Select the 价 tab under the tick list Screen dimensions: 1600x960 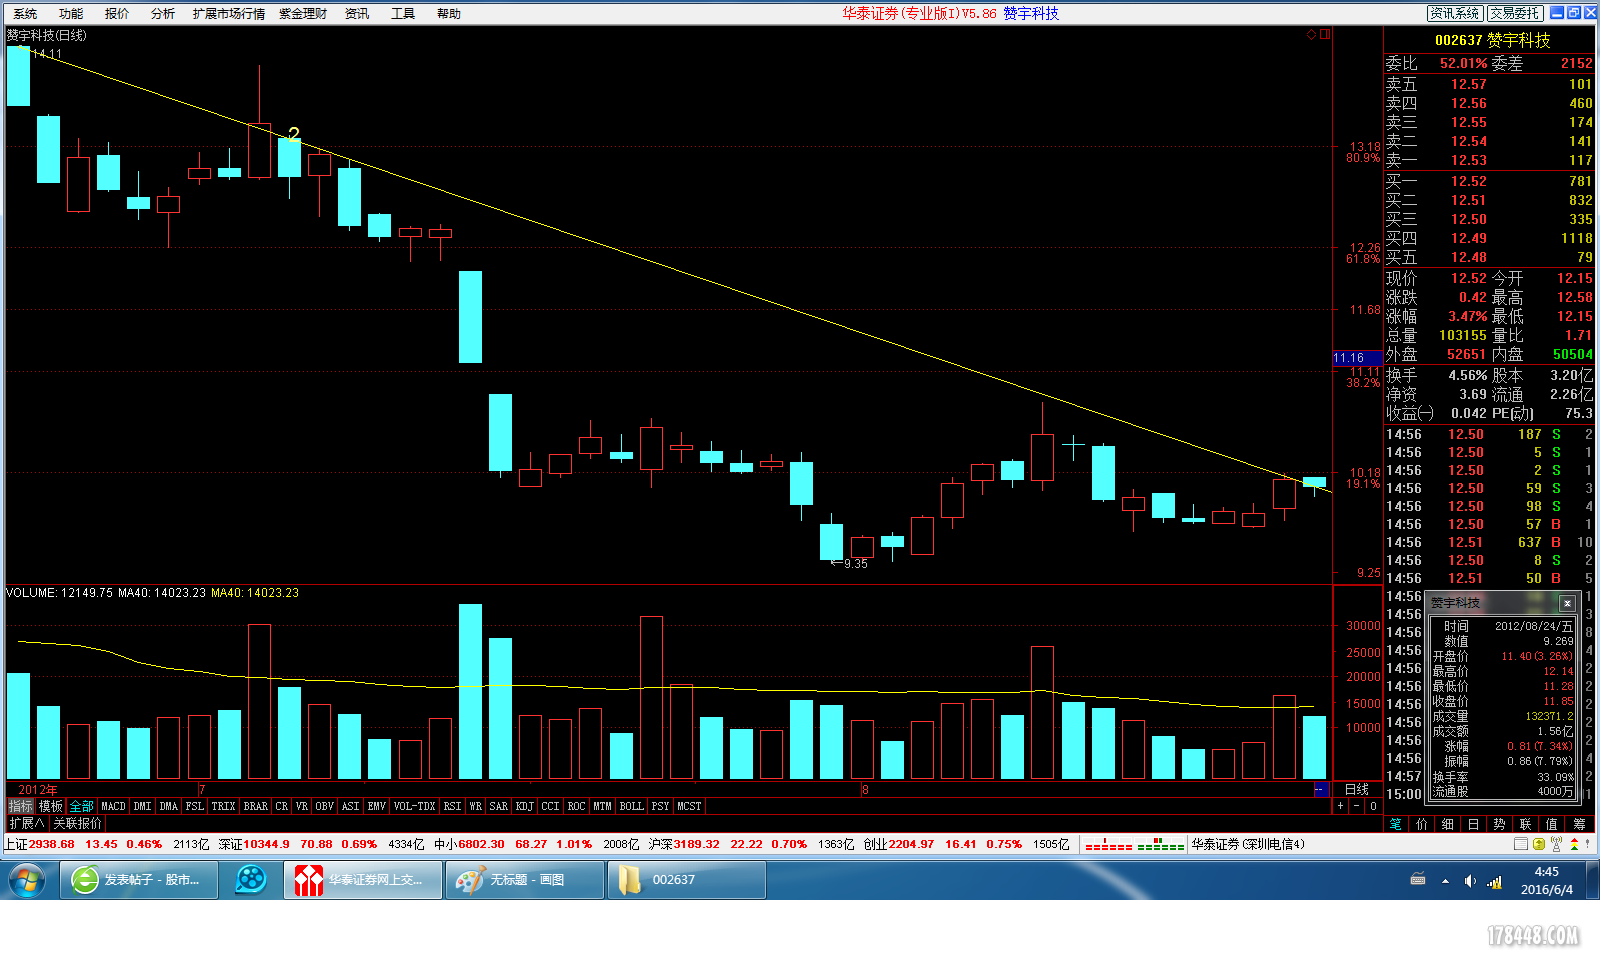coord(1422,824)
